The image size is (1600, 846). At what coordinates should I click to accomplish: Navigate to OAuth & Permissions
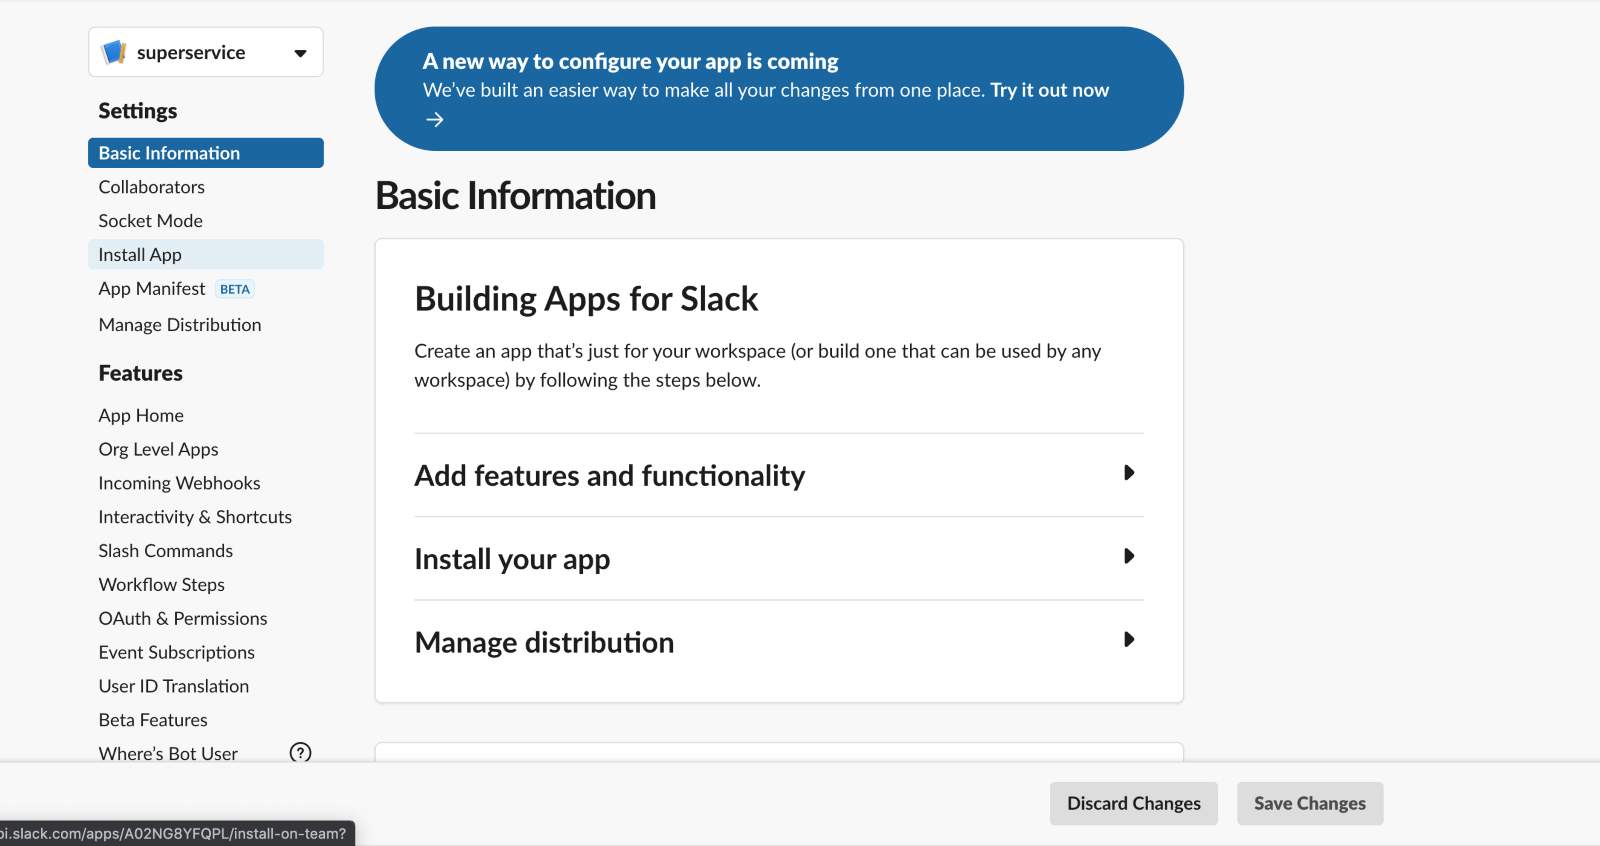click(183, 619)
